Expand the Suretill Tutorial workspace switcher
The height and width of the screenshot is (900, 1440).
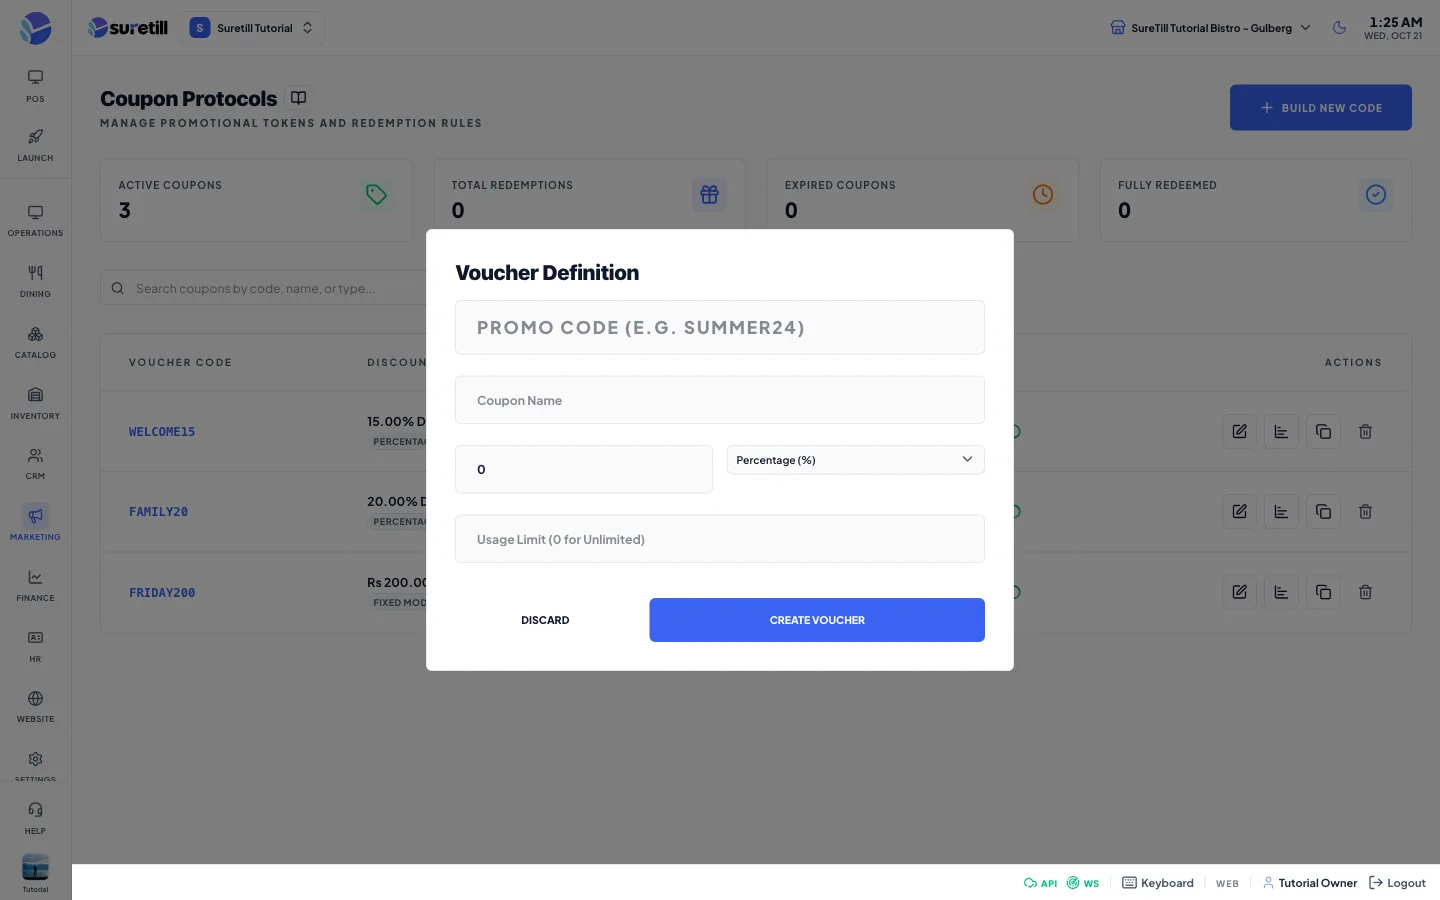coord(252,28)
